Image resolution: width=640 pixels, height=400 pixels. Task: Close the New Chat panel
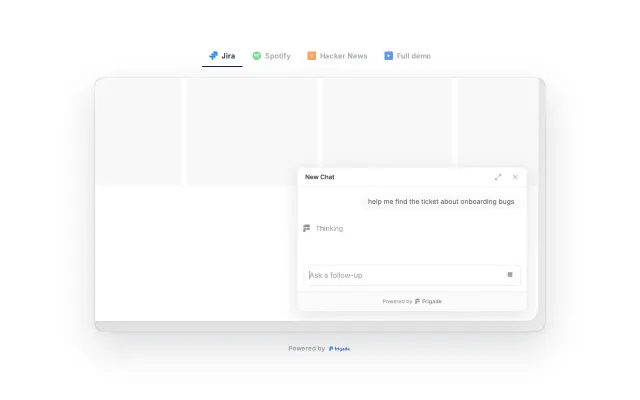(515, 177)
